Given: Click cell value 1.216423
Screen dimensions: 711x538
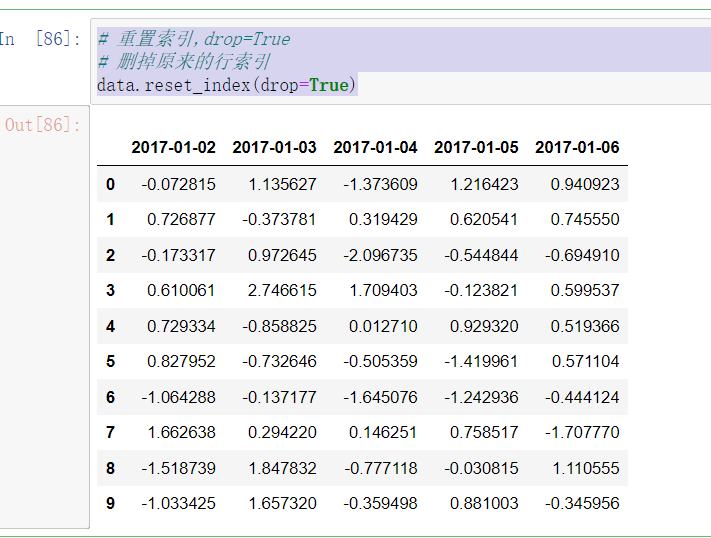Looking at the screenshot, I should click(x=484, y=184).
